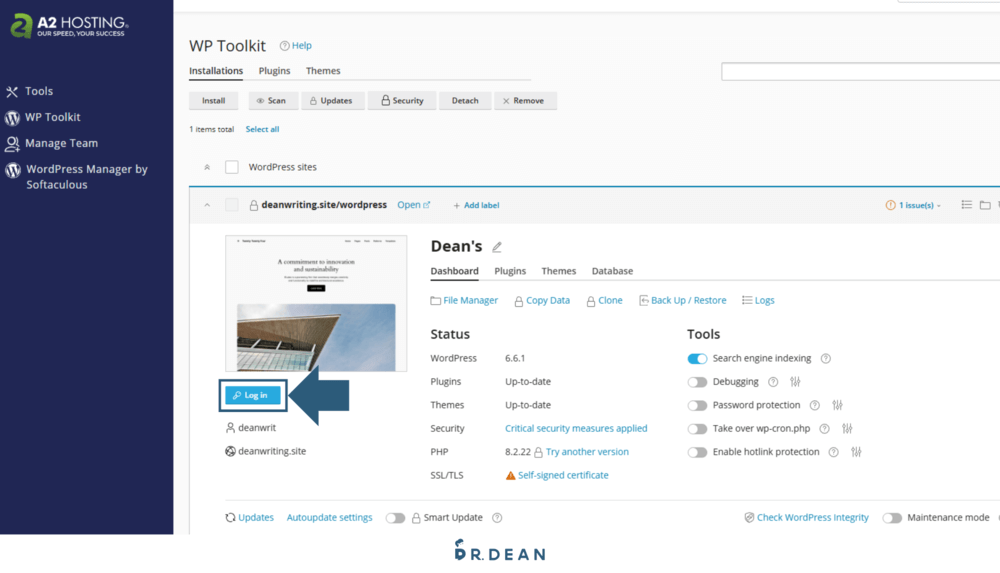Image resolution: width=1000 pixels, height=573 pixels.
Task: Click Check WordPress Integrity
Action: click(x=807, y=517)
